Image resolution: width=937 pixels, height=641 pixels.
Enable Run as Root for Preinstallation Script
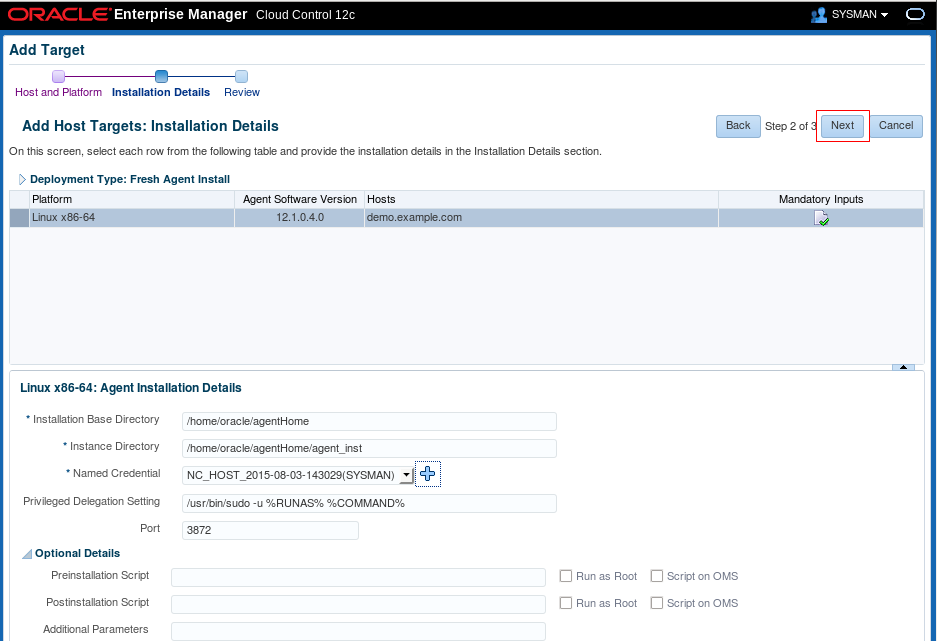pos(565,576)
